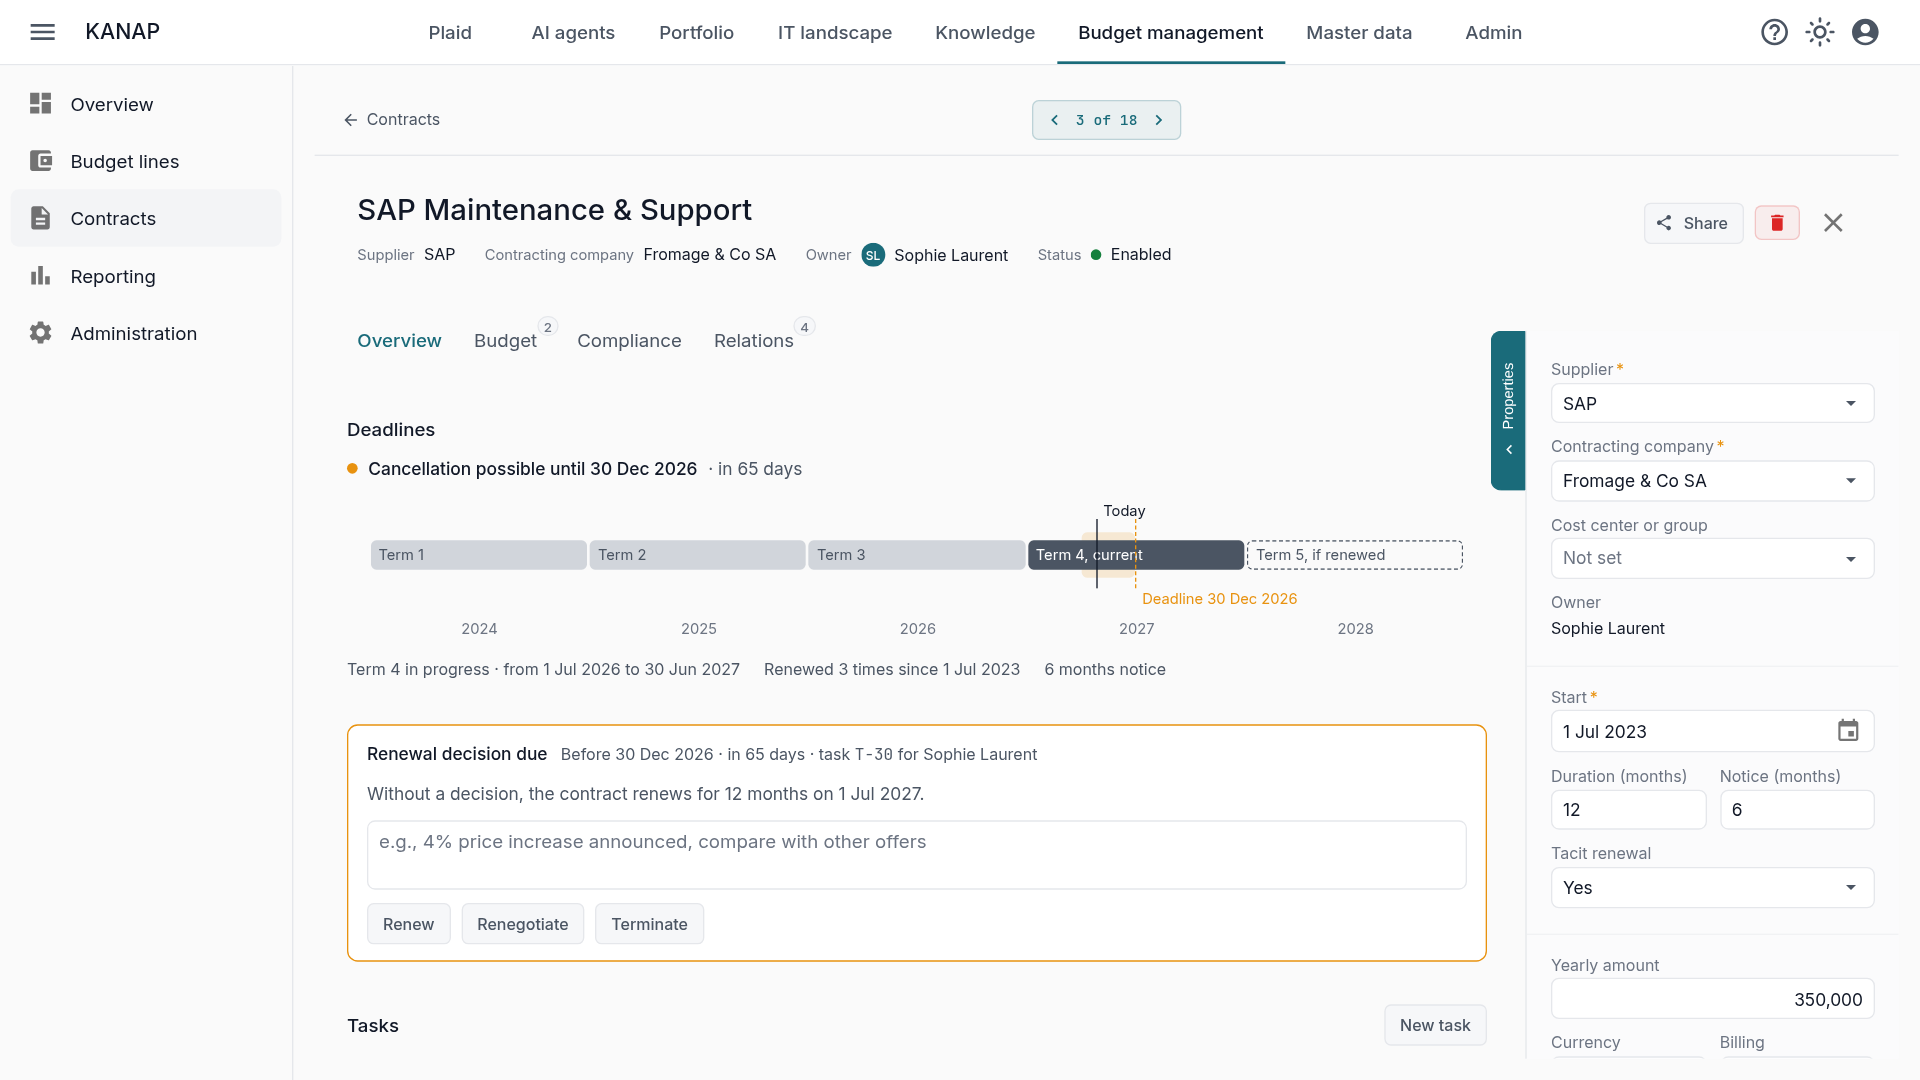
Task: Click the Term 4, current timeline bar
Action: [1136, 555]
